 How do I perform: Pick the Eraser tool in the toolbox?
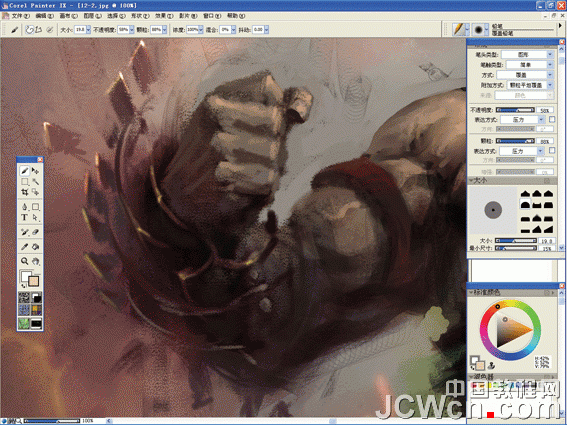tap(35, 232)
